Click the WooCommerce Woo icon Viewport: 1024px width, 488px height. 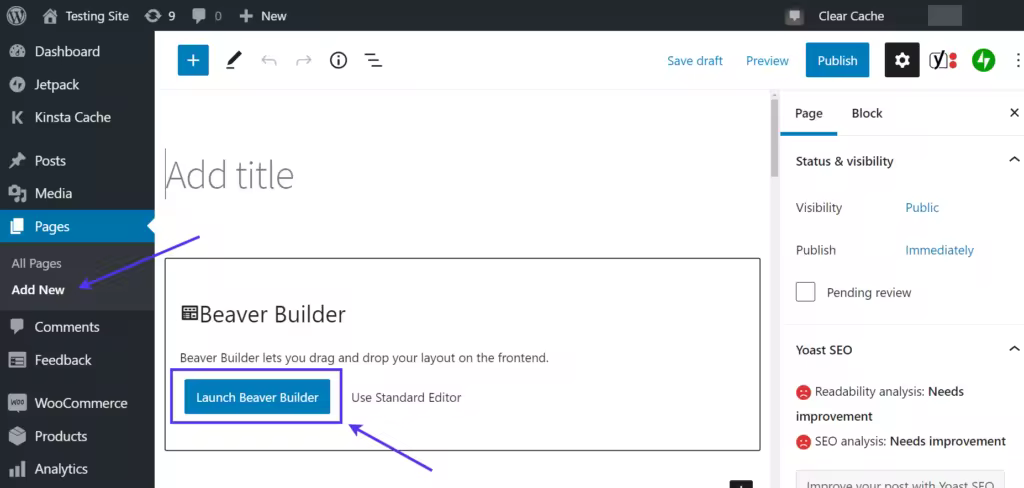17,402
